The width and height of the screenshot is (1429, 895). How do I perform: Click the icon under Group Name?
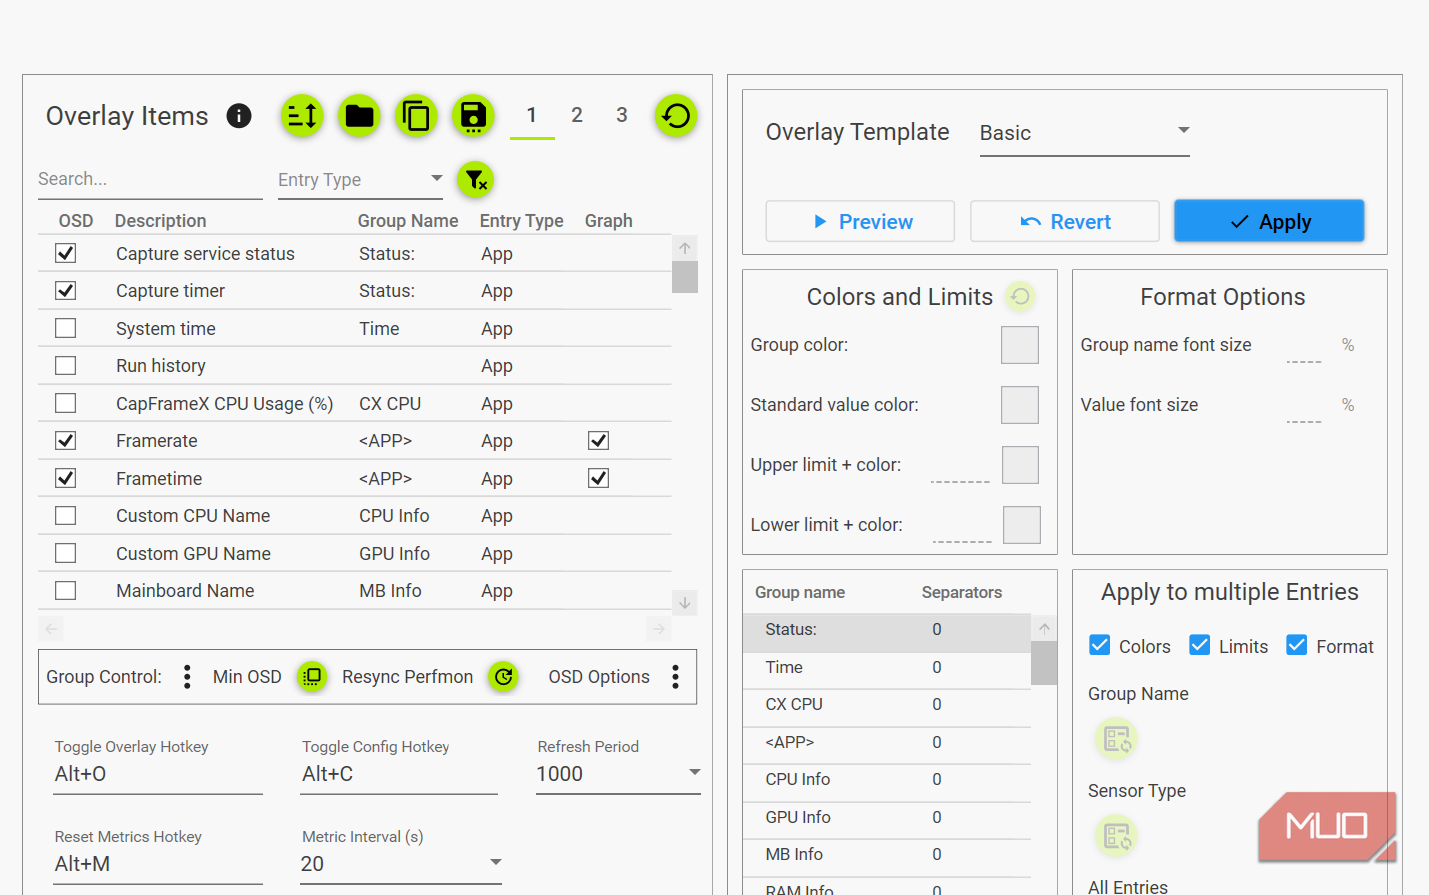click(1117, 739)
